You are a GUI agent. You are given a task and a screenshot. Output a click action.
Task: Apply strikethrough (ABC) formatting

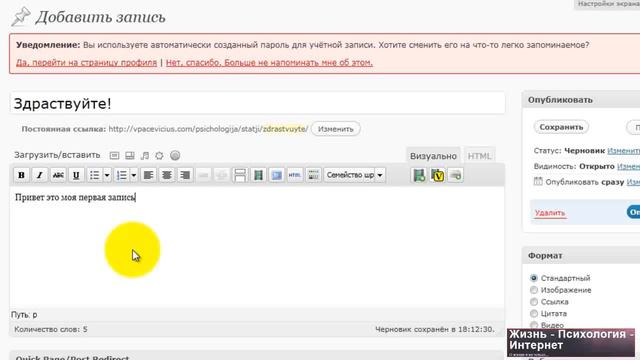(58, 175)
